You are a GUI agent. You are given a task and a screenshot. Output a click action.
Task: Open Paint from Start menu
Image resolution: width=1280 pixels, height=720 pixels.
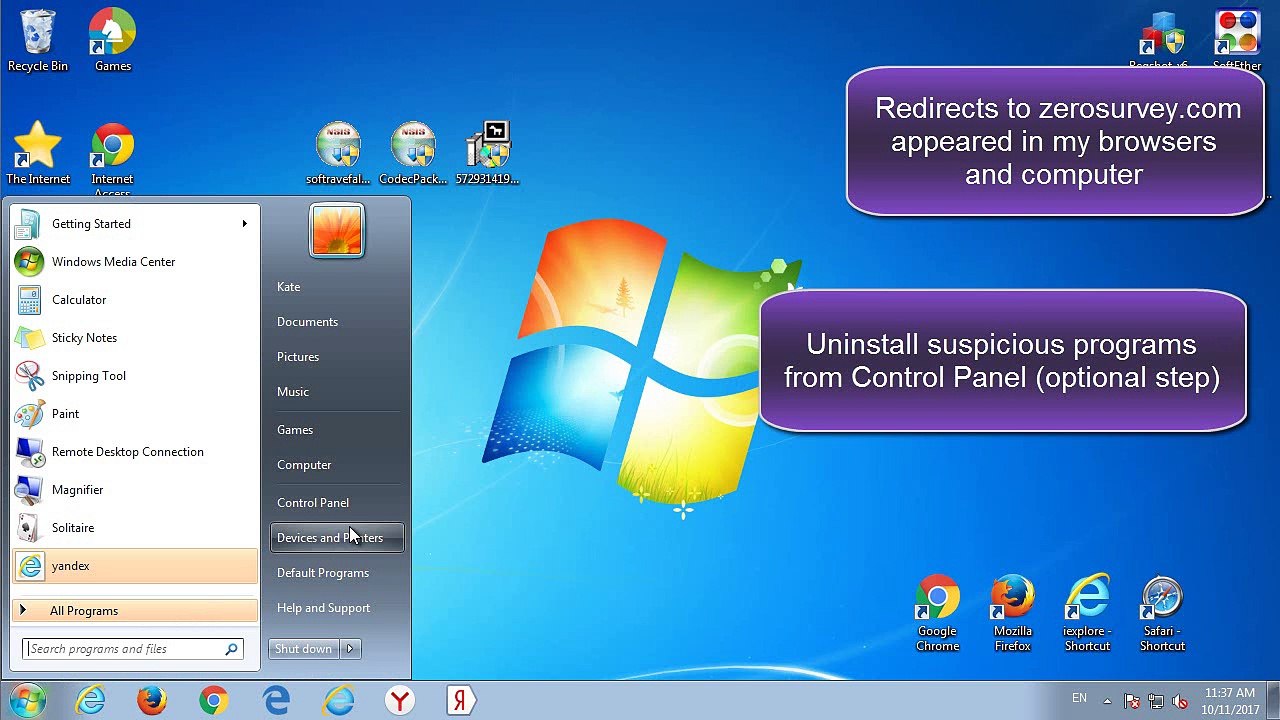[135, 414]
